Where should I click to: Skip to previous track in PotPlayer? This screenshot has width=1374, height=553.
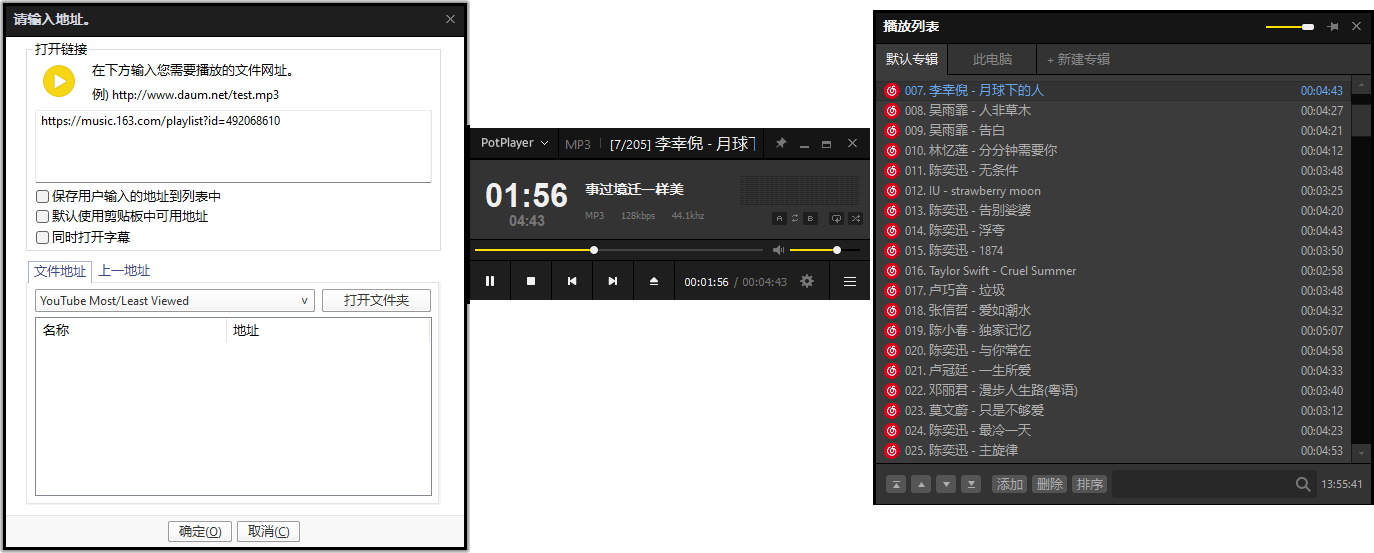[x=572, y=281]
